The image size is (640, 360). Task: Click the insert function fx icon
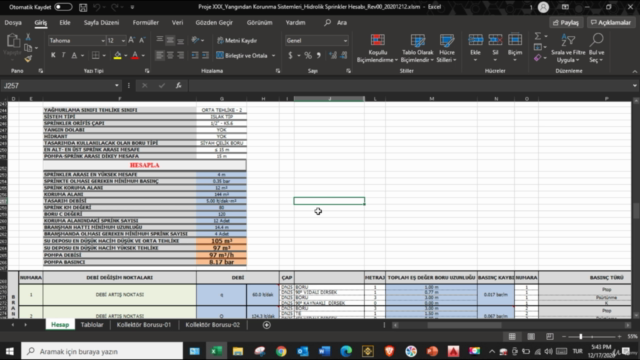pyautogui.click(x=178, y=86)
